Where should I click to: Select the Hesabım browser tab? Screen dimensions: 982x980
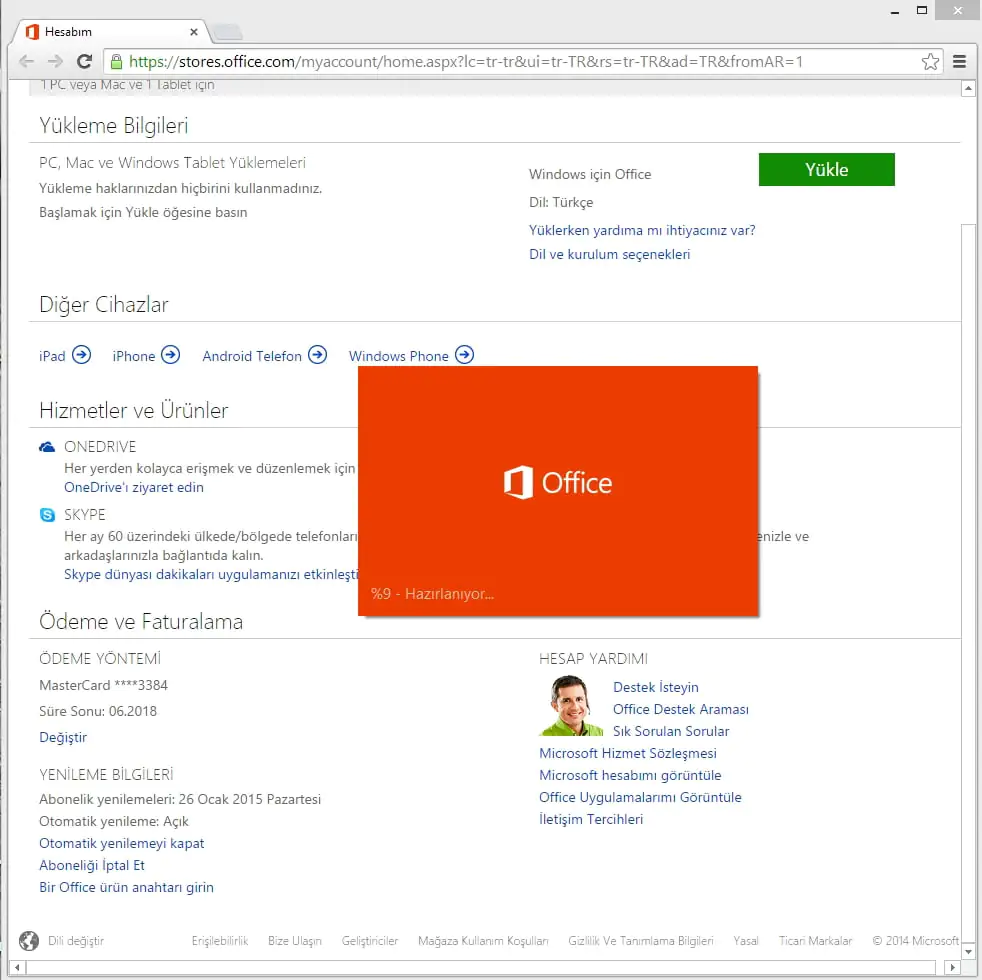click(x=113, y=32)
